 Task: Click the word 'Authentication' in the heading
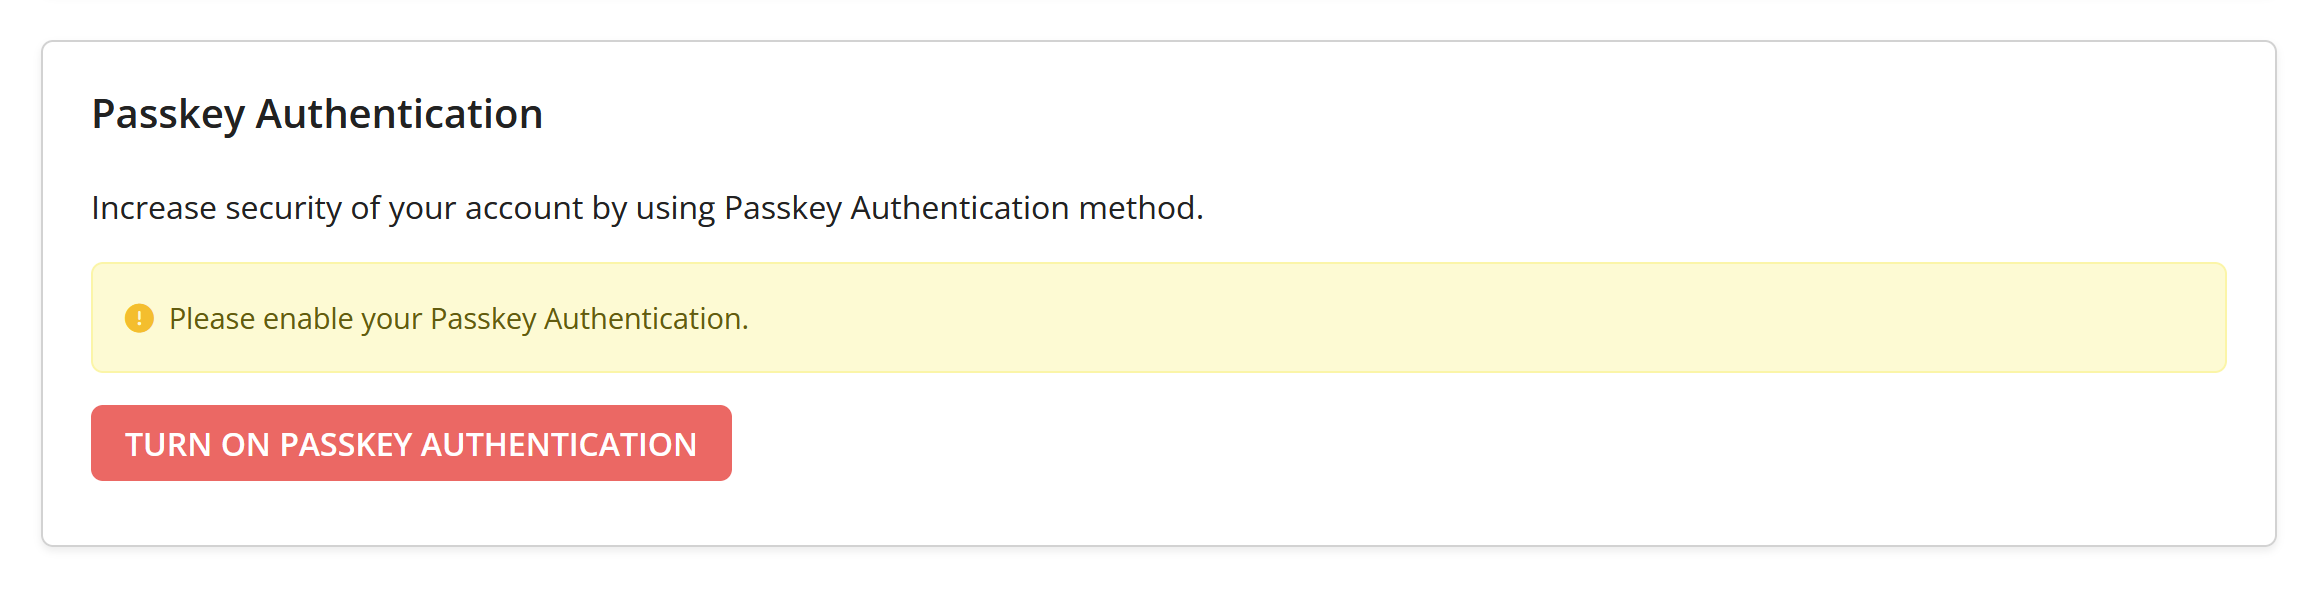tap(399, 113)
